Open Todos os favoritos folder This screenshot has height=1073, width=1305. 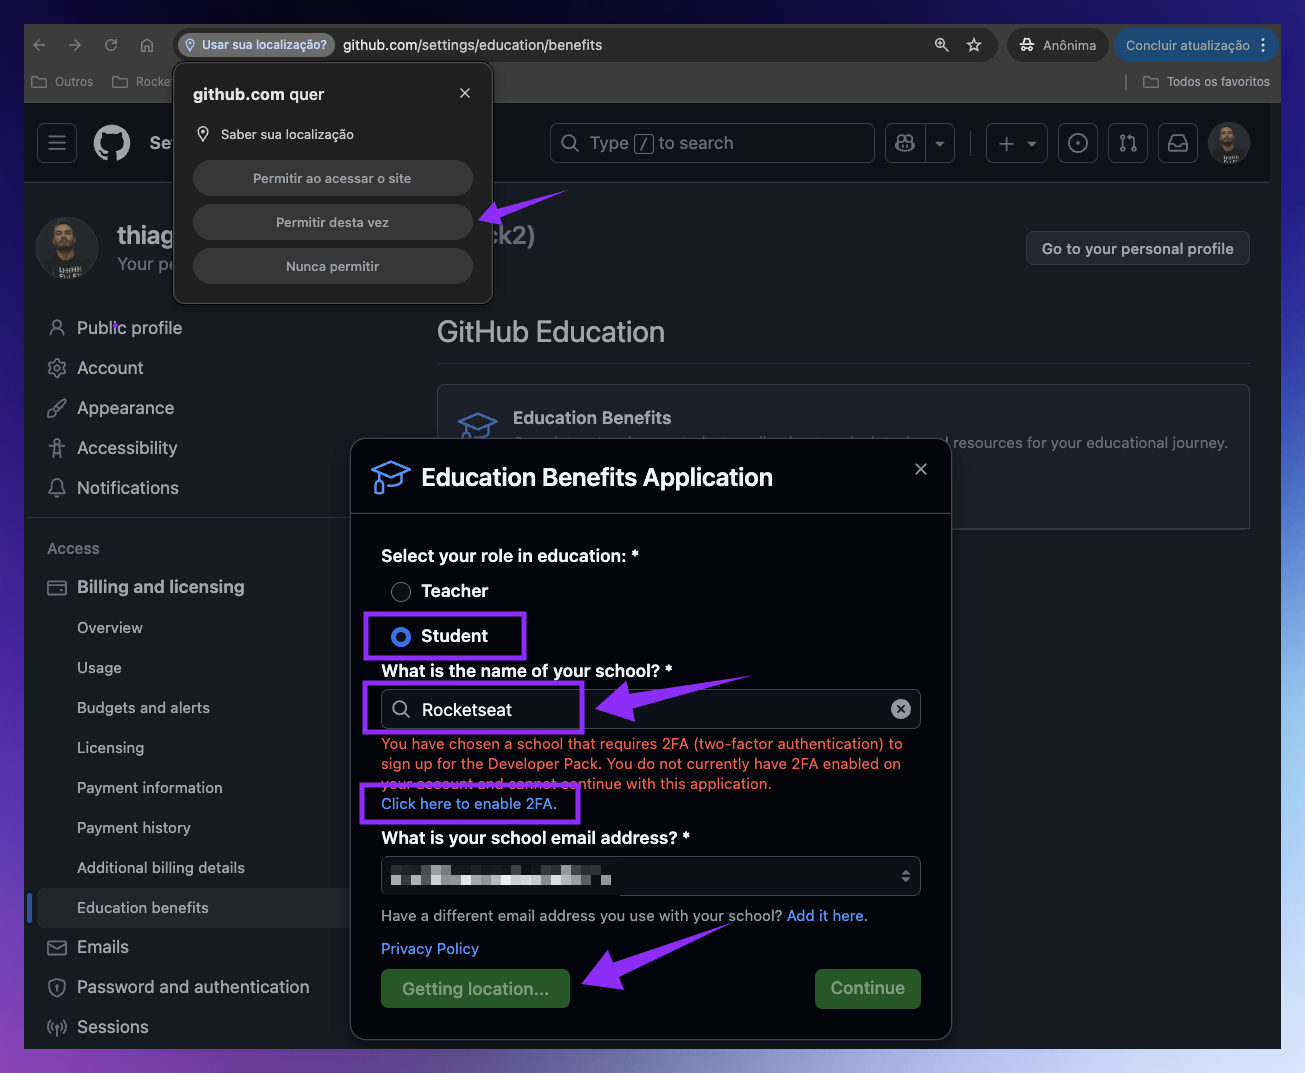(1206, 82)
